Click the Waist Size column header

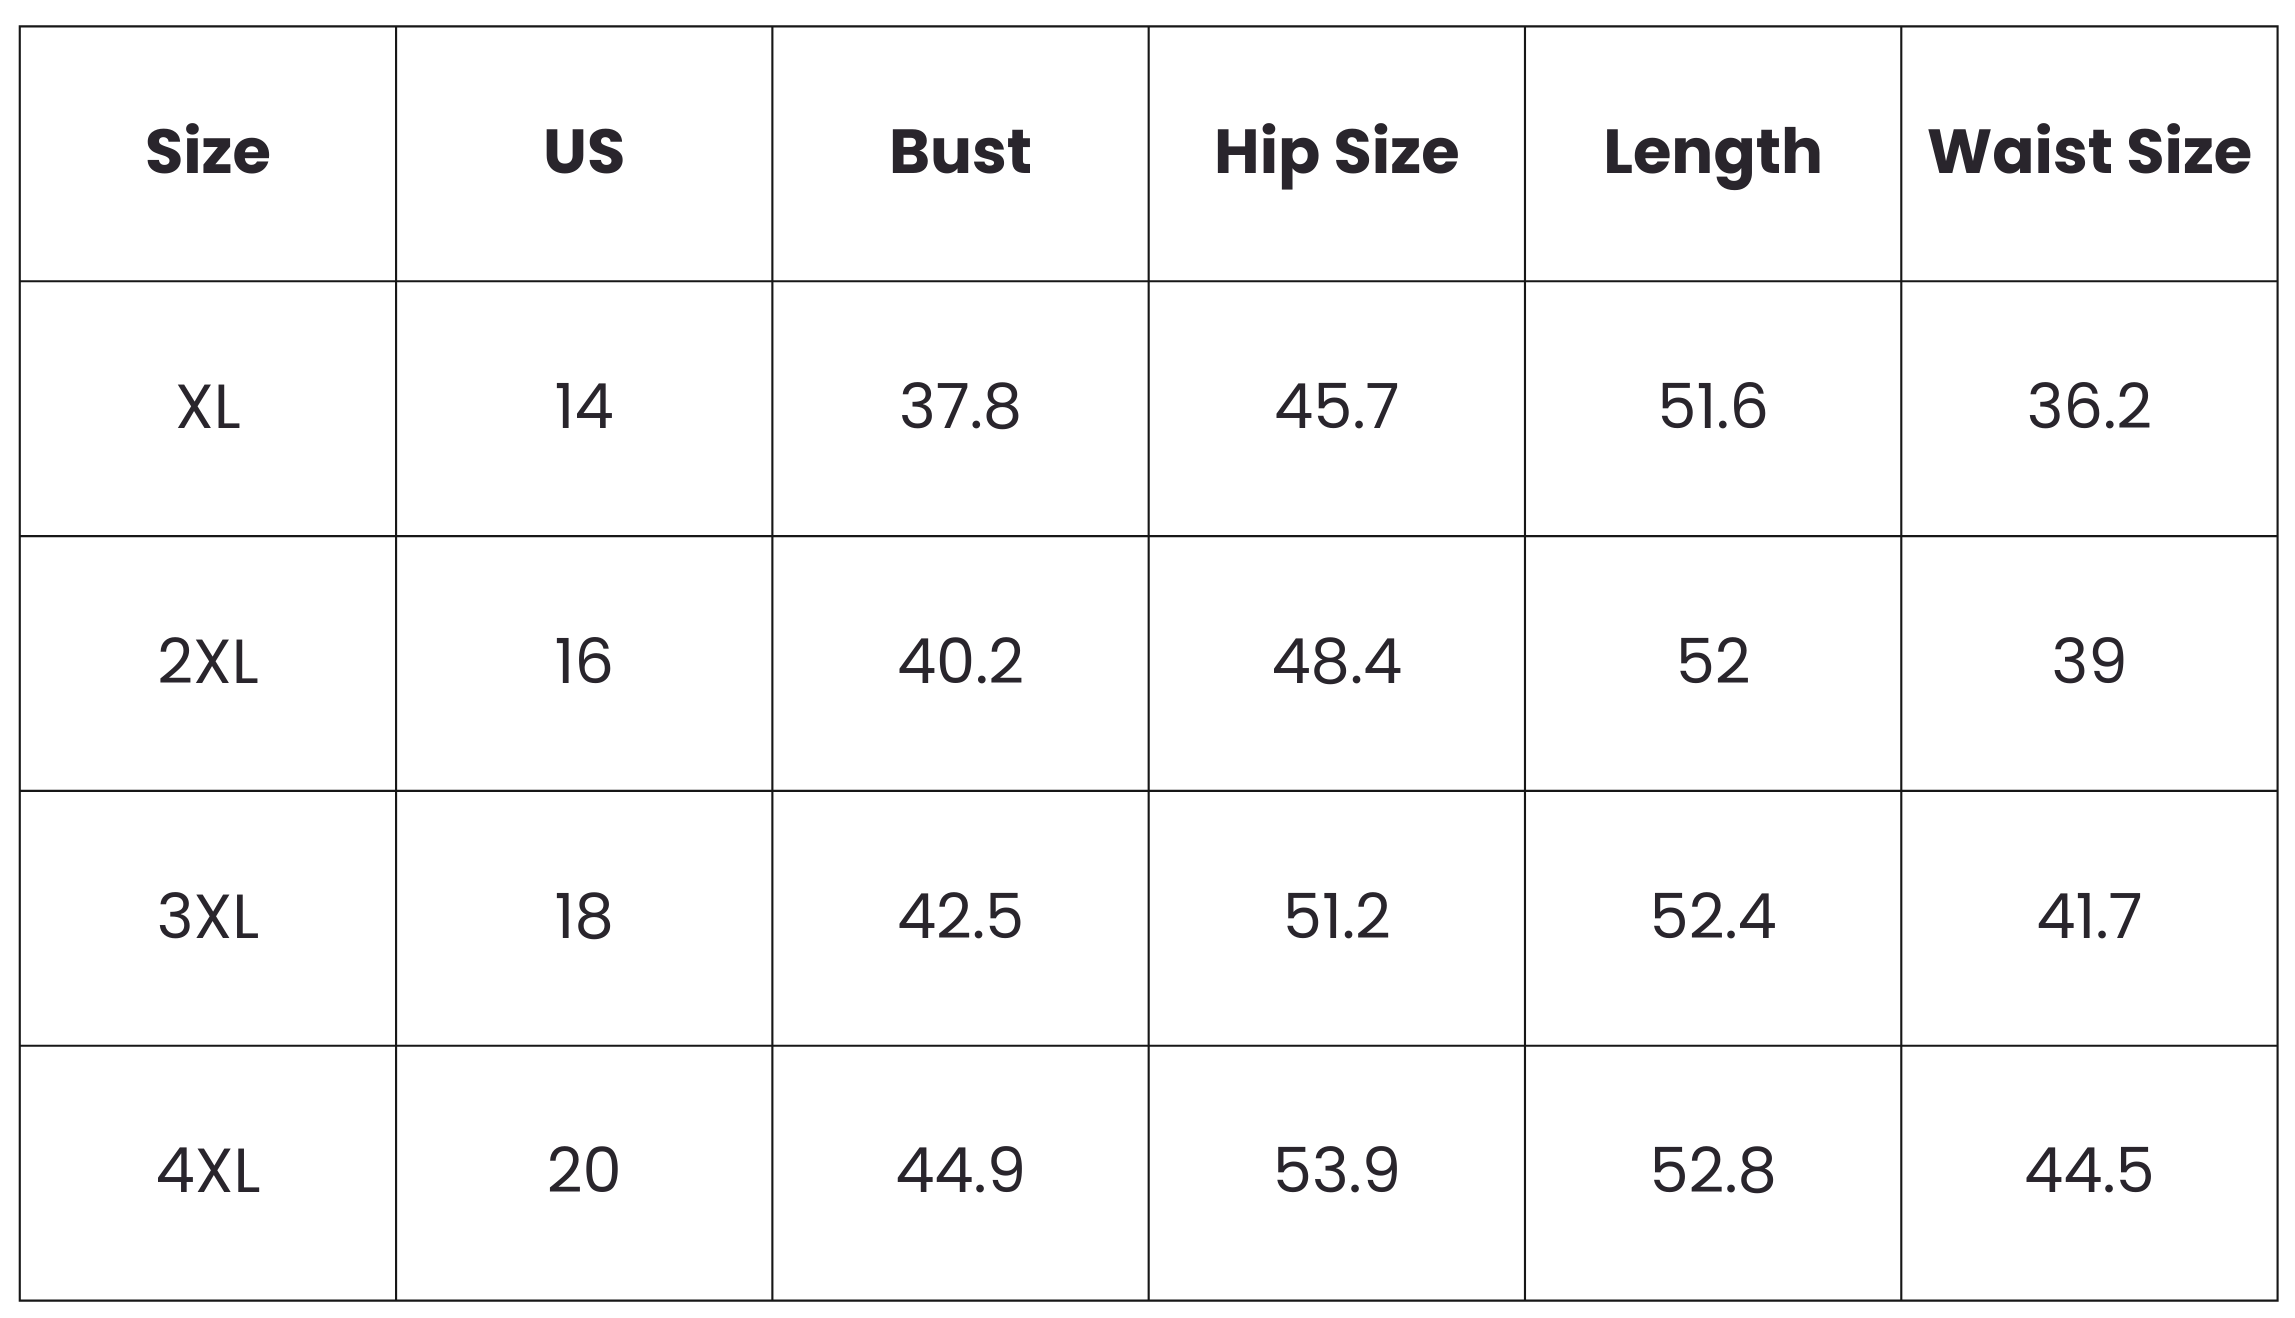(2089, 152)
